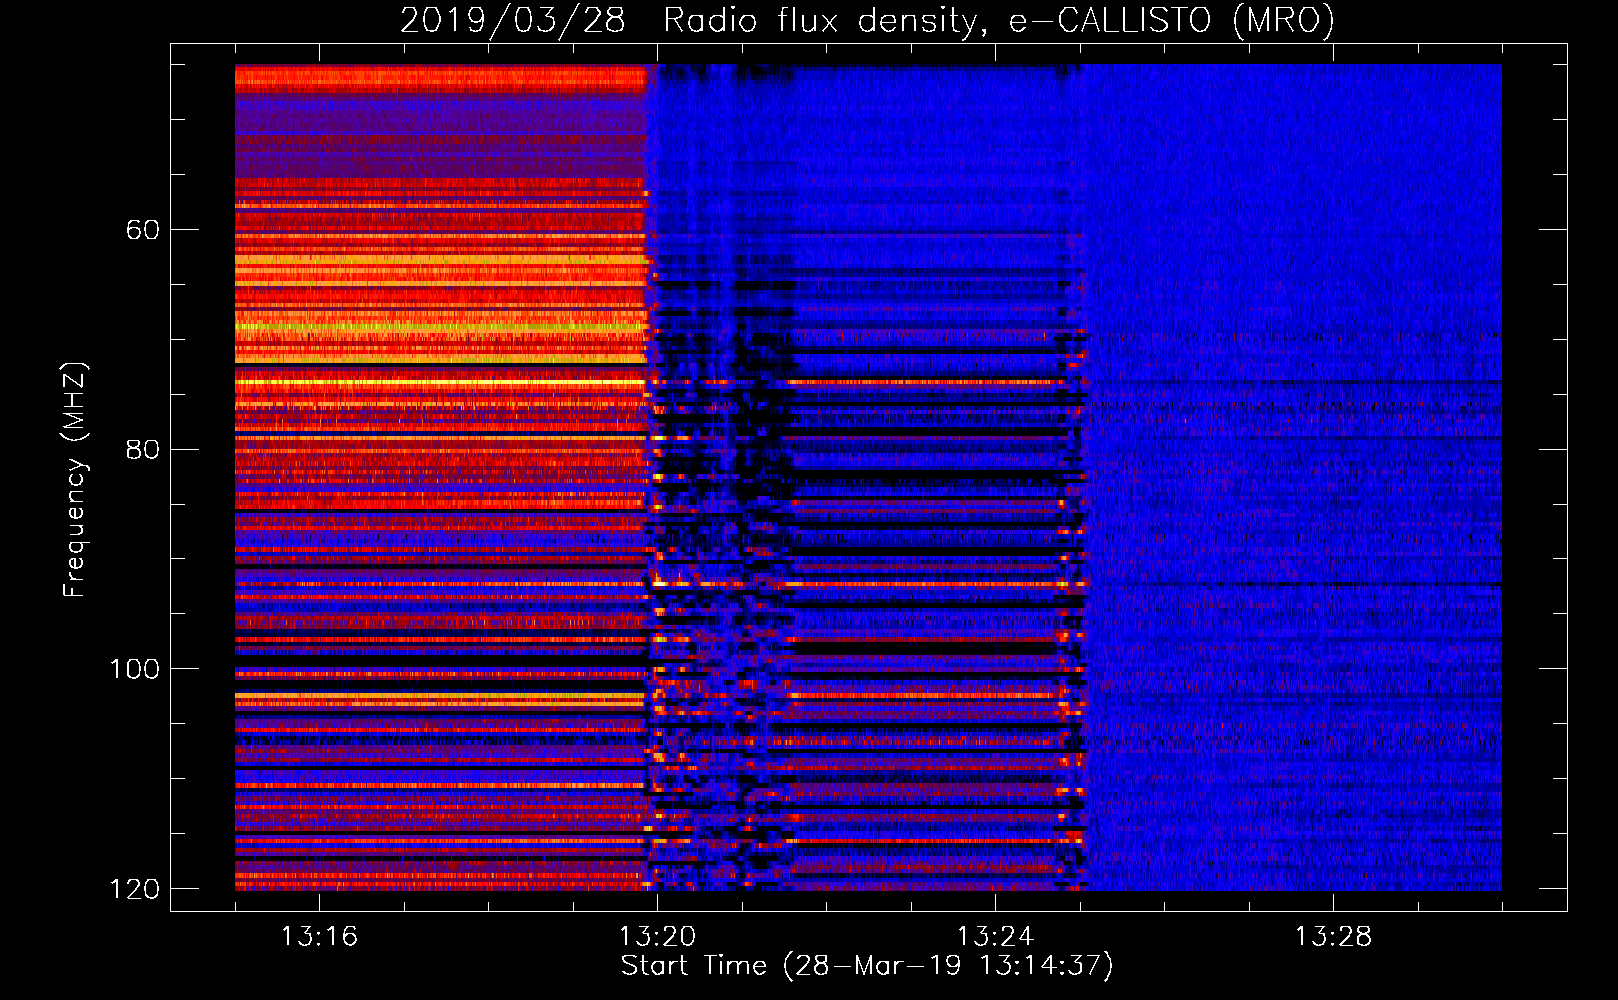Click the 13:28 time tick label
Image resolution: width=1618 pixels, height=1000 pixels.
1333,937
